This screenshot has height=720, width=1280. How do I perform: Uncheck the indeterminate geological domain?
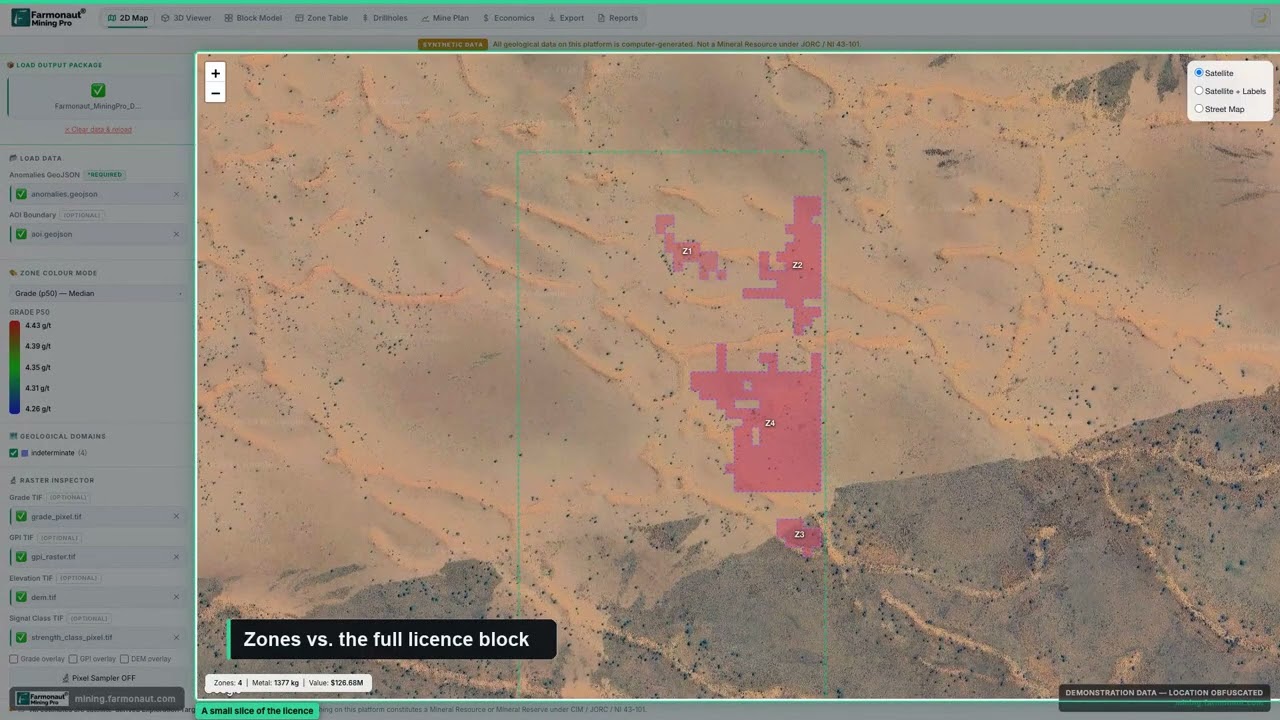[x=14, y=453]
